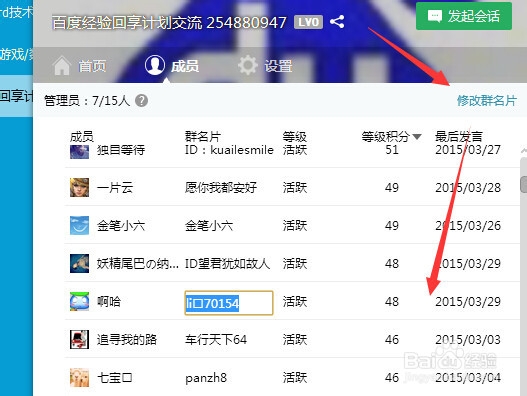
Task: Click the help question mark beside 管理员
Action: [x=141, y=101]
